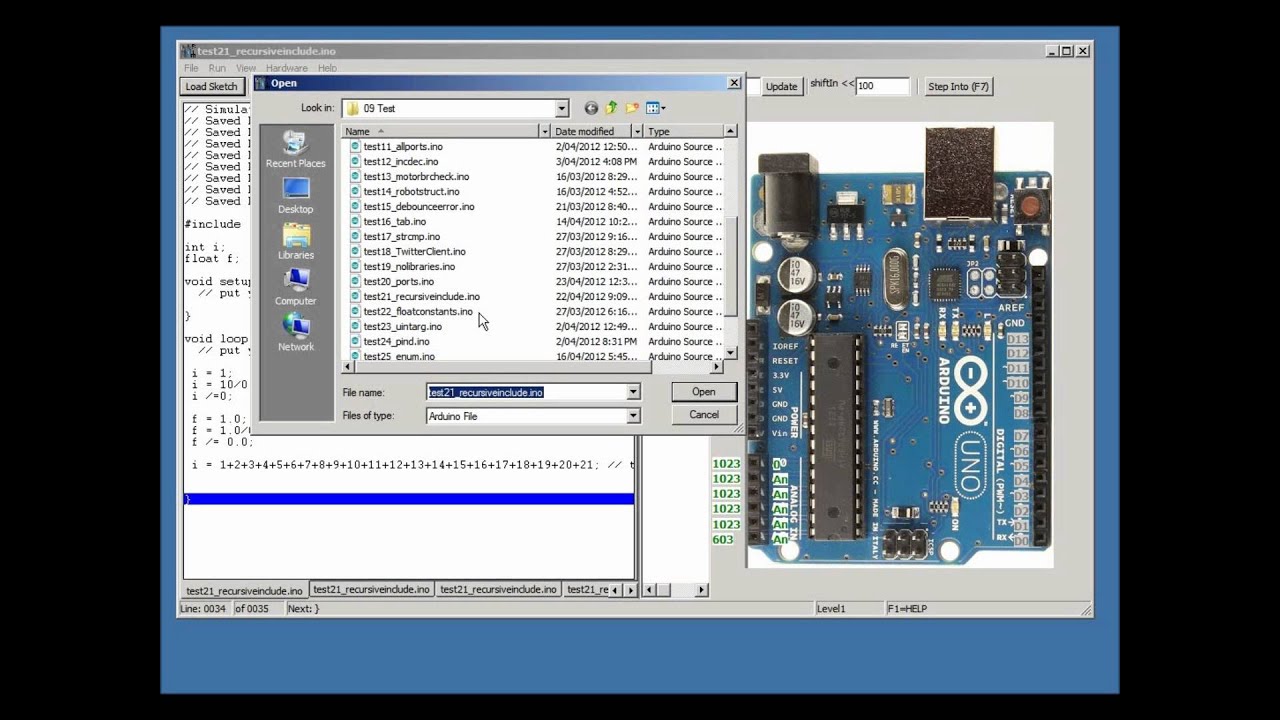Cancel the Open dialog

(704, 414)
